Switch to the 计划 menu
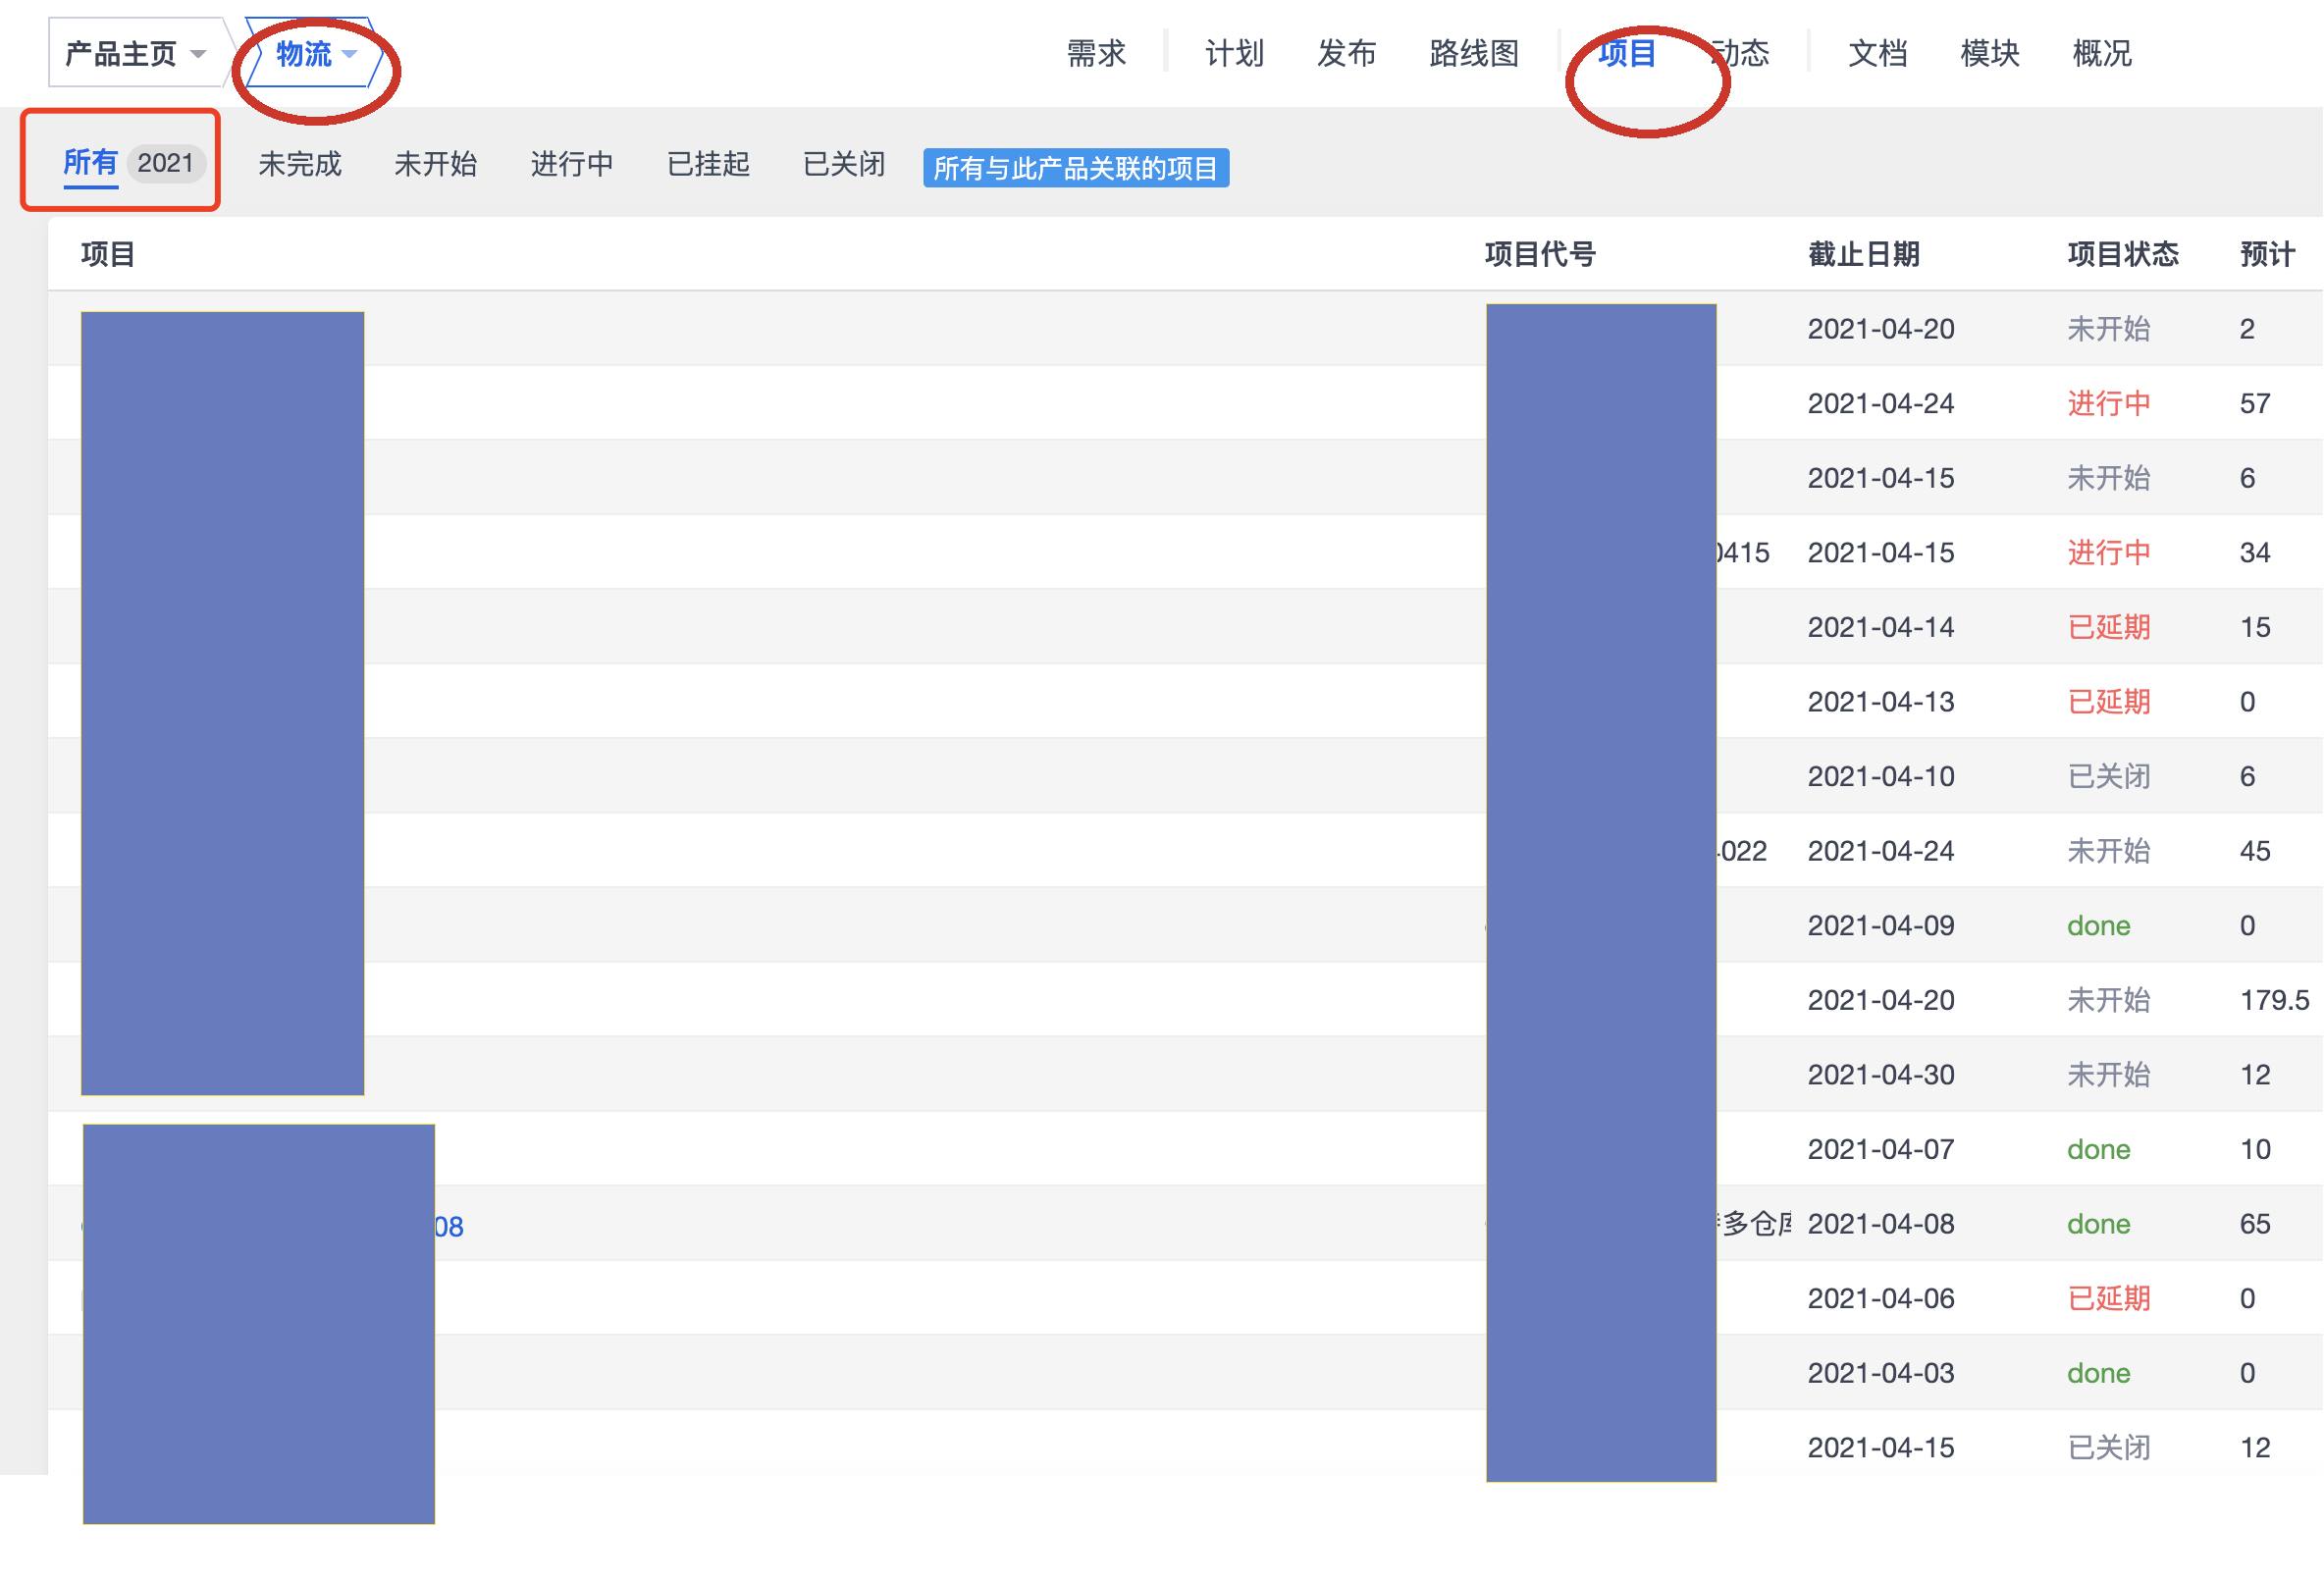The height and width of the screenshot is (1580, 2324). coord(1234,53)
